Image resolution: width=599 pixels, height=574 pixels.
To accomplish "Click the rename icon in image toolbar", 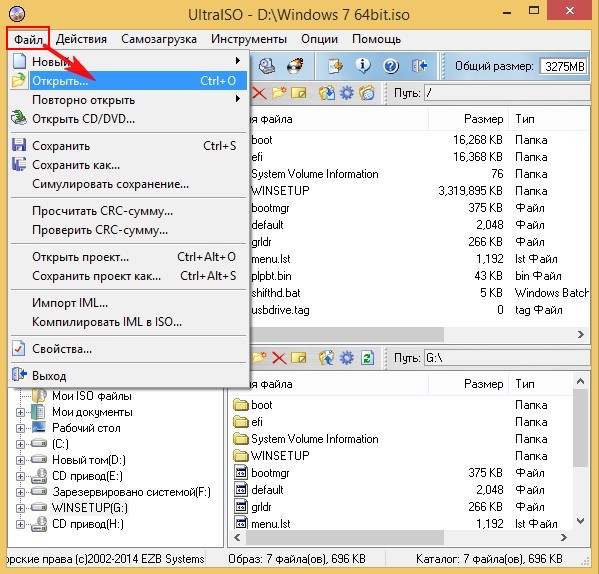I will point(298,92).
